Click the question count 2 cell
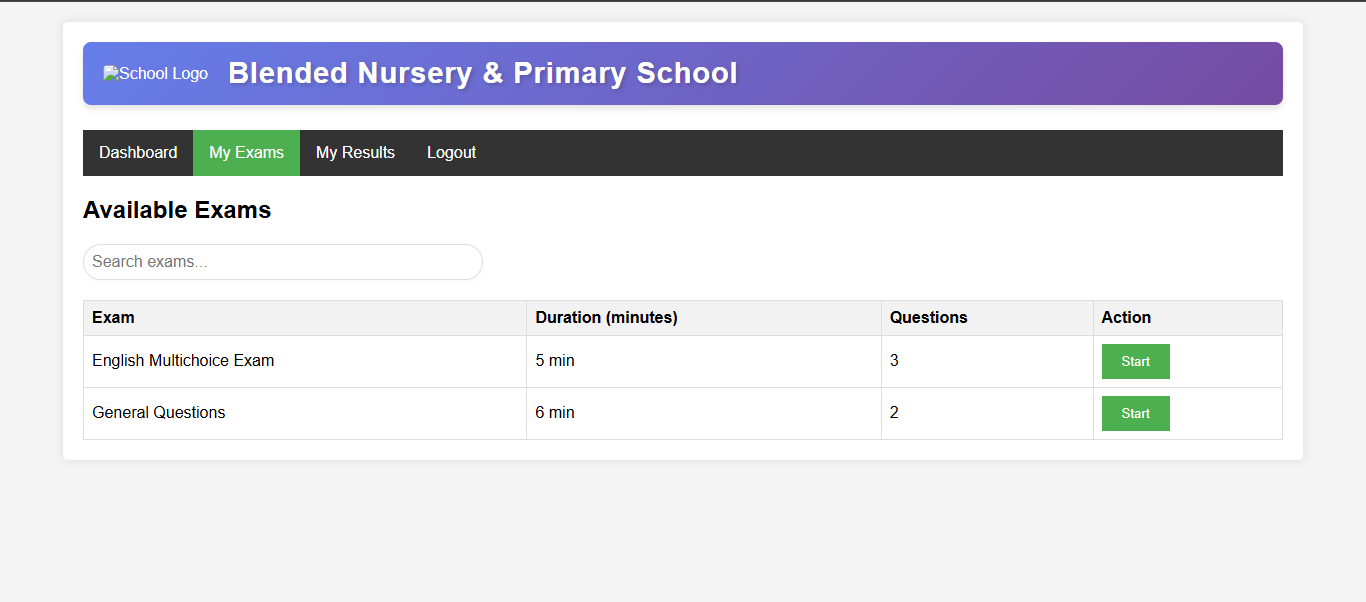This screenshot has height=602, width=1366. 894,413
